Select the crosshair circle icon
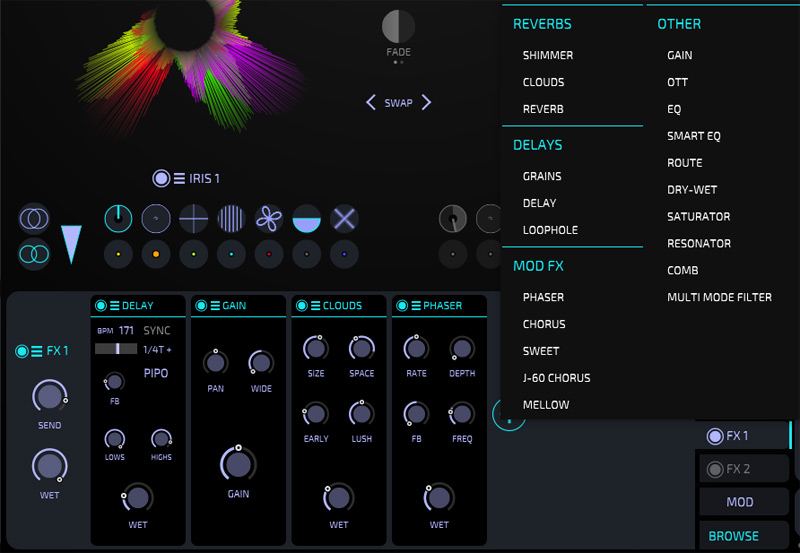800x553 pixels. click(x=194, y=218)
